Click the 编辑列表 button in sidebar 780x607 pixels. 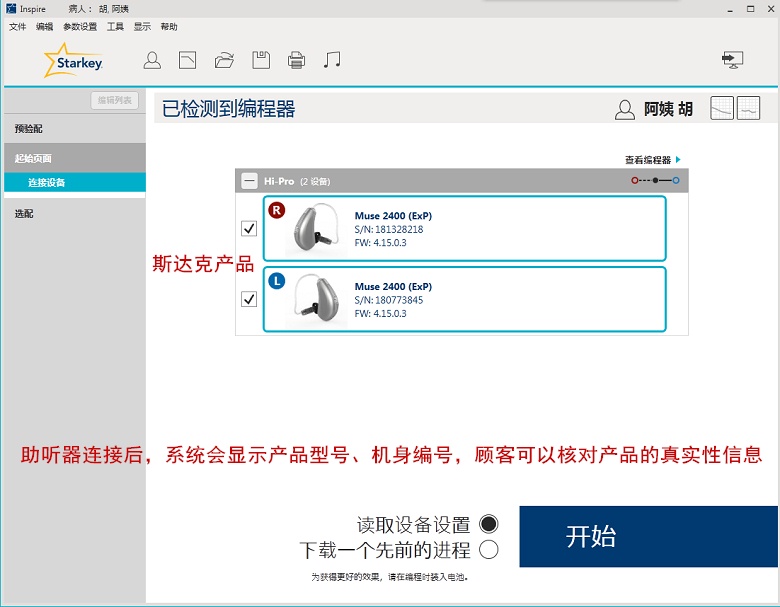[x=115, y=100]
